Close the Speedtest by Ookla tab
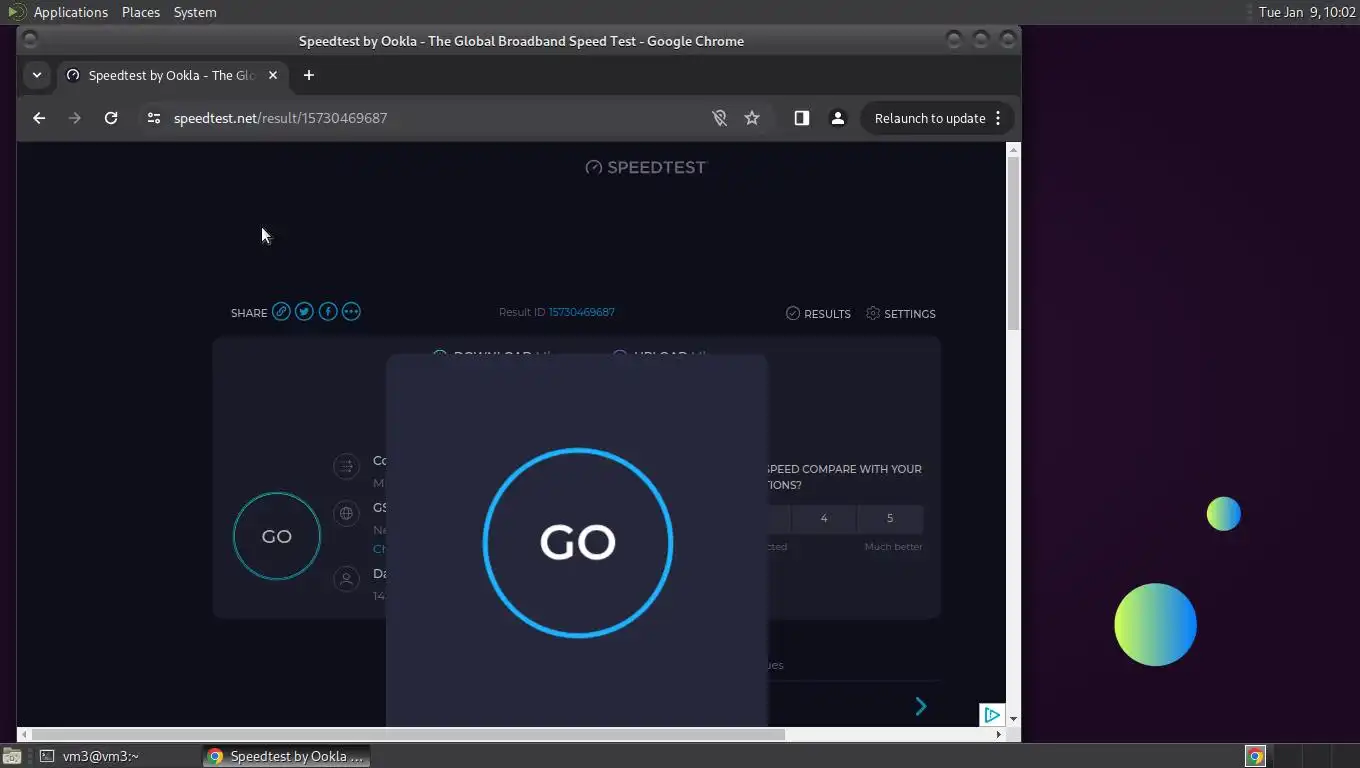Screen dimensions: 1360x768 [273, 75]
